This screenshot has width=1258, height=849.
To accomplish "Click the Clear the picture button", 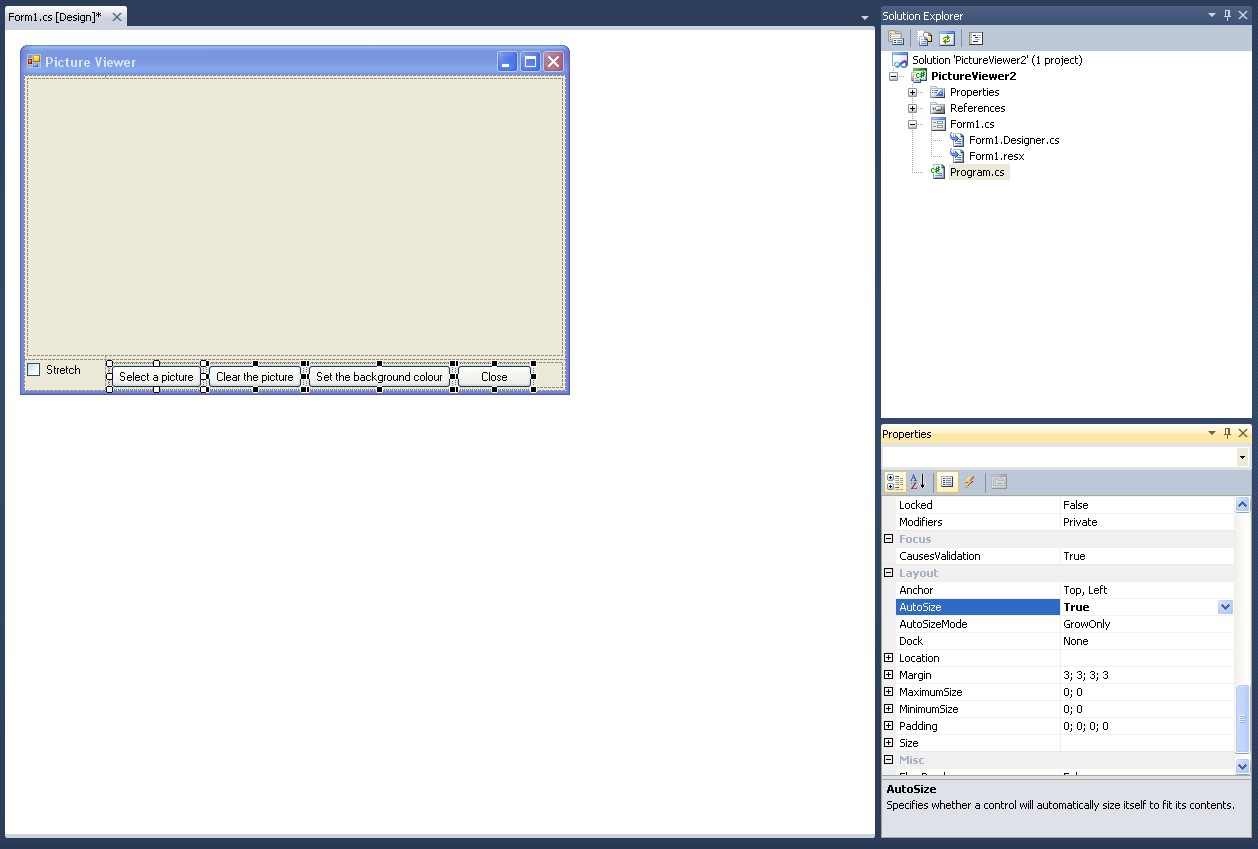I will (255, 377).
